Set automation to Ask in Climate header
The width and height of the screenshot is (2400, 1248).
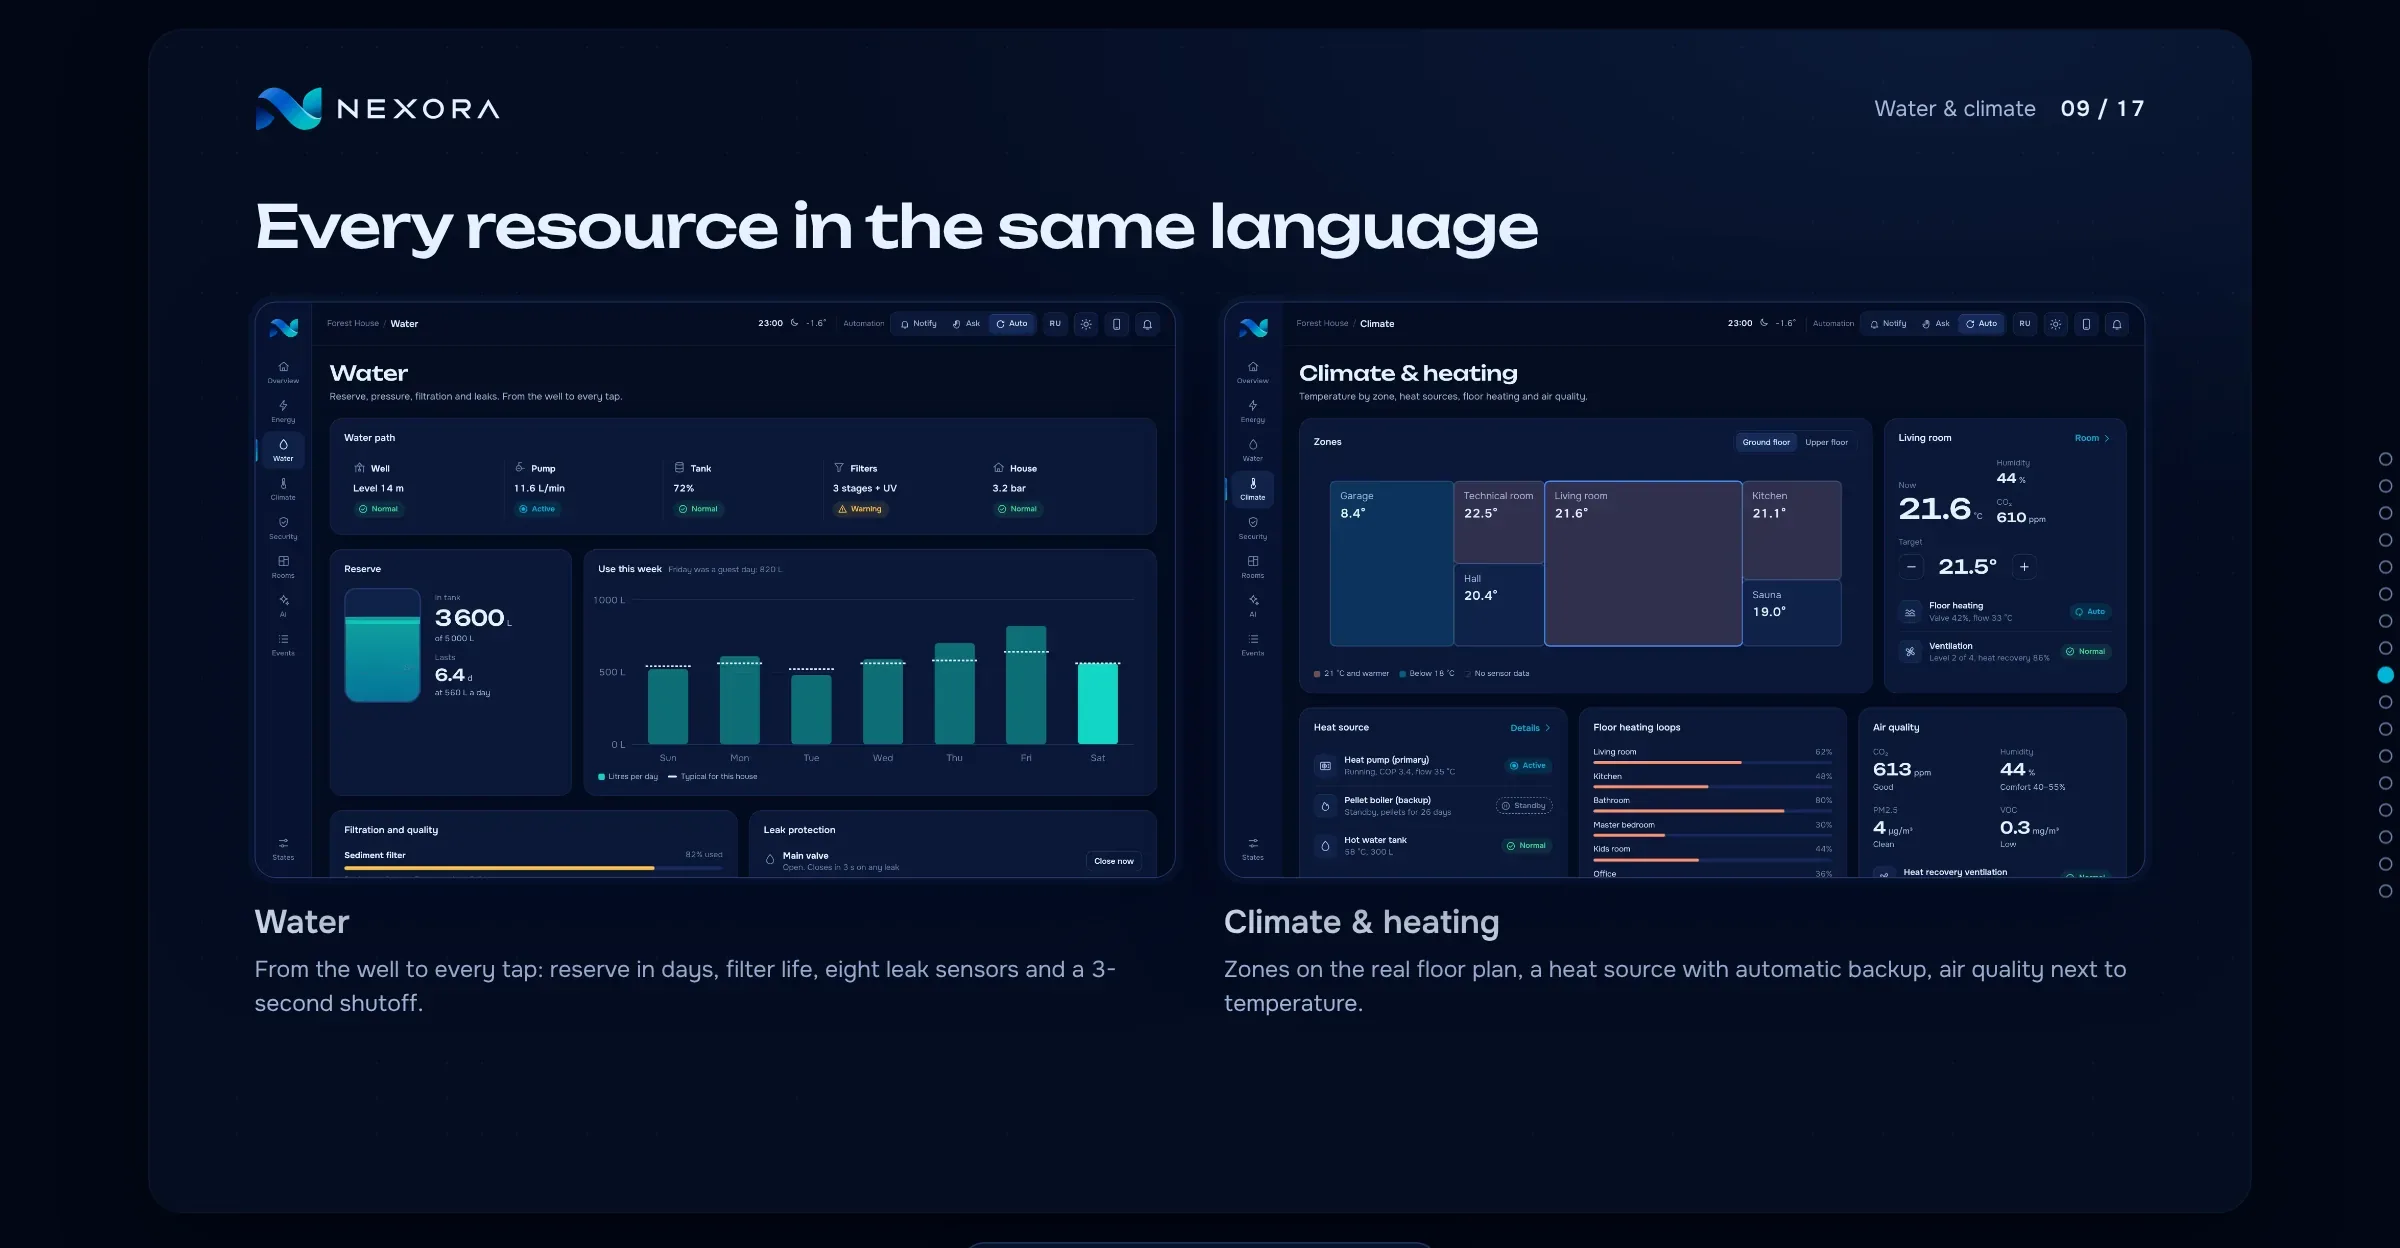click(x=1936, y=324)
